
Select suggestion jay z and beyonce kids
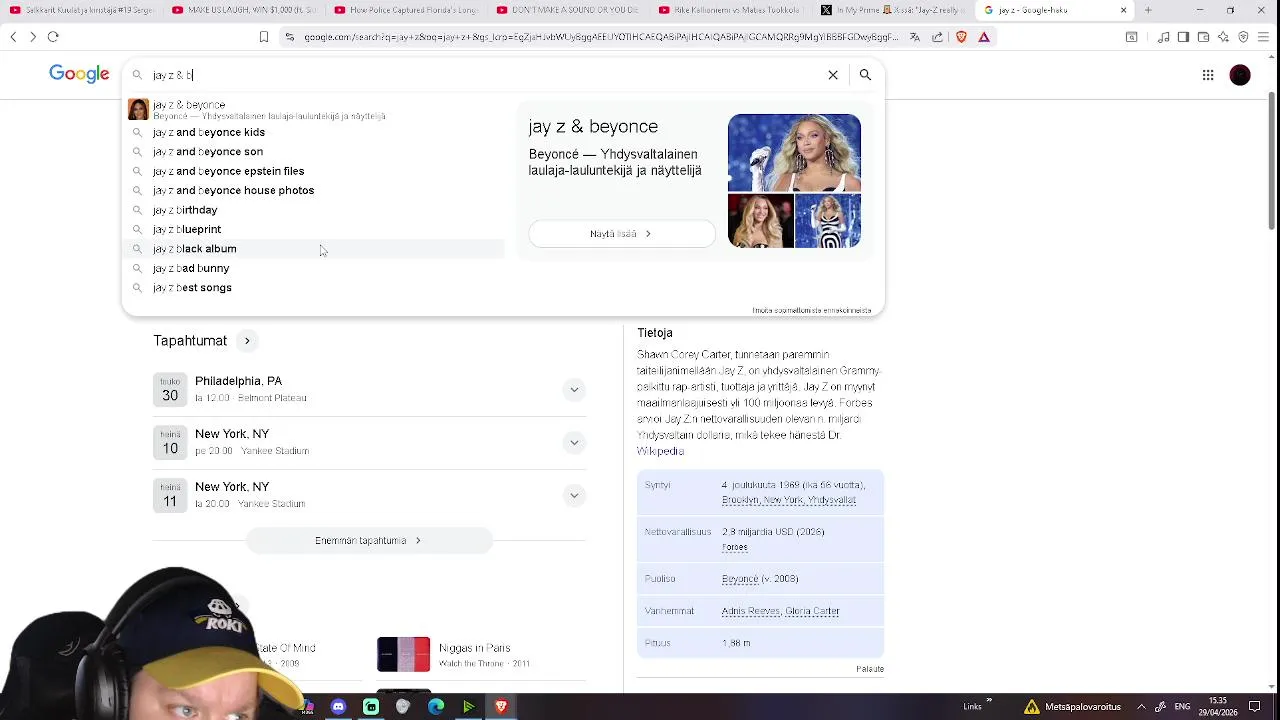pos(315,132)
